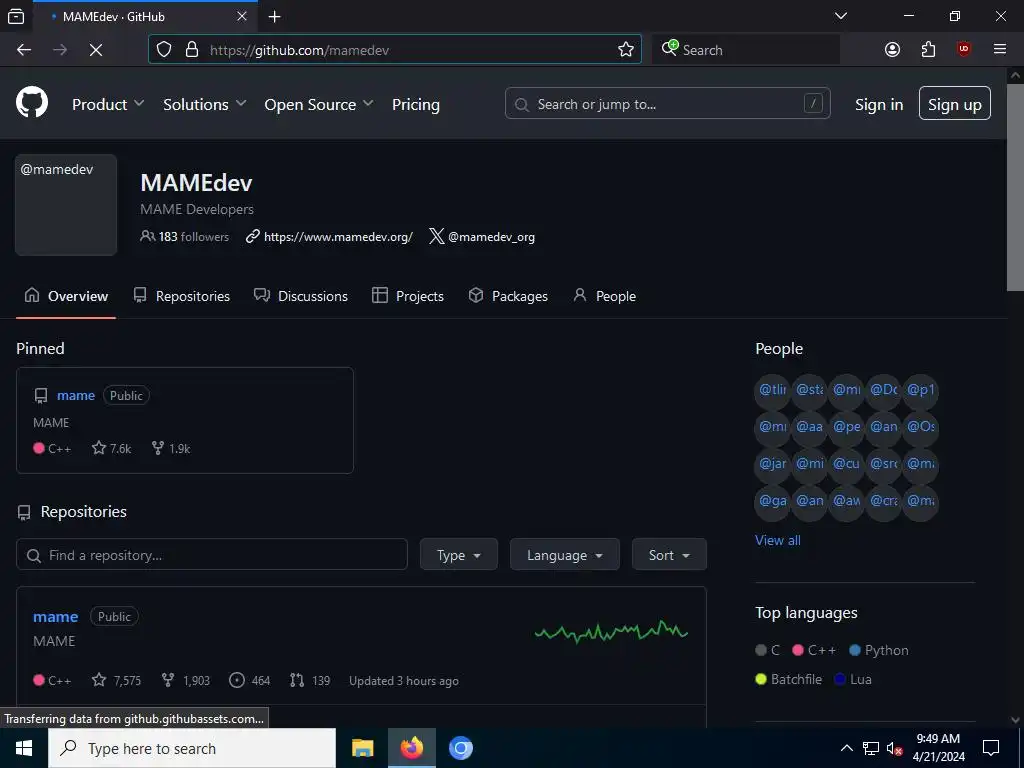Screen dimensions: 1024x768
Task: Click the Sign up button
Action: pos(955,103)
